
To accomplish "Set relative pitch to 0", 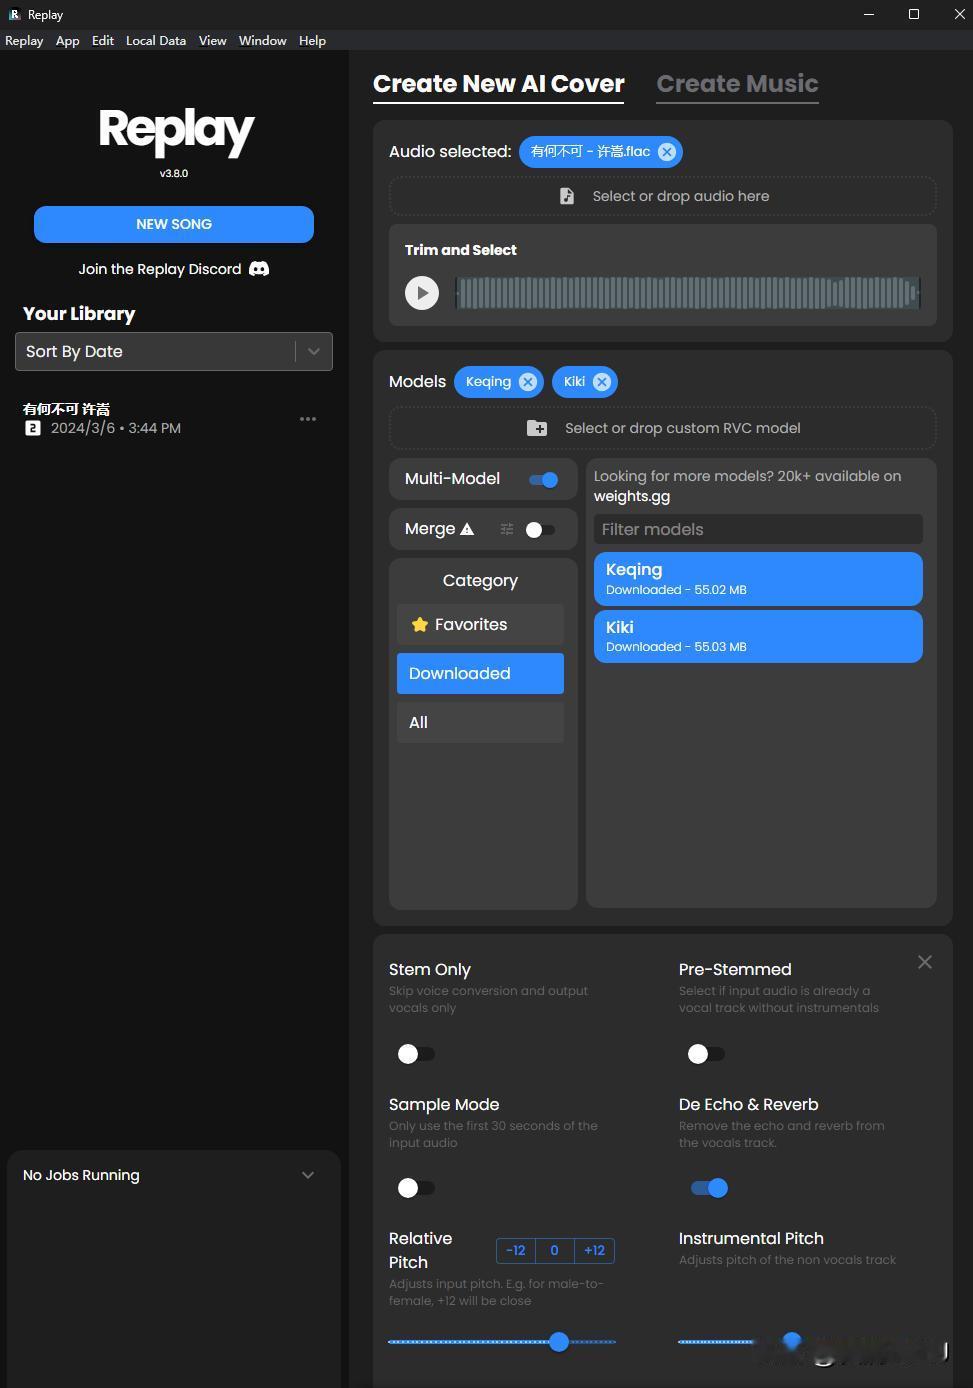I will coord(554,1251).
